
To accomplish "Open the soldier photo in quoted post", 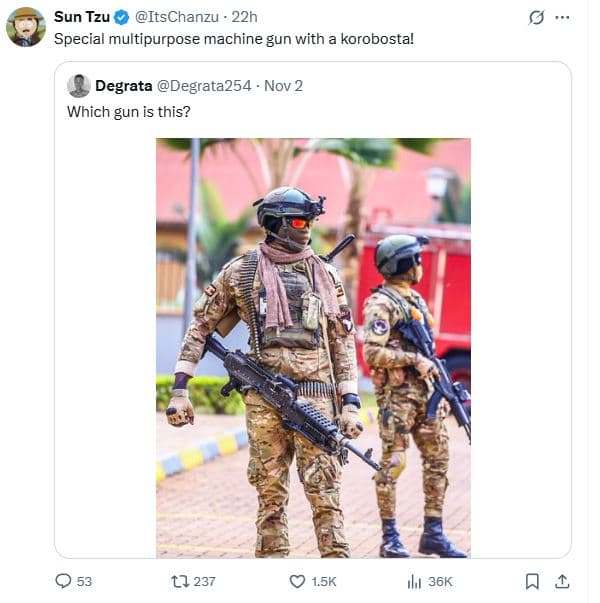I will pyautogui.click(x=313, y=348).
